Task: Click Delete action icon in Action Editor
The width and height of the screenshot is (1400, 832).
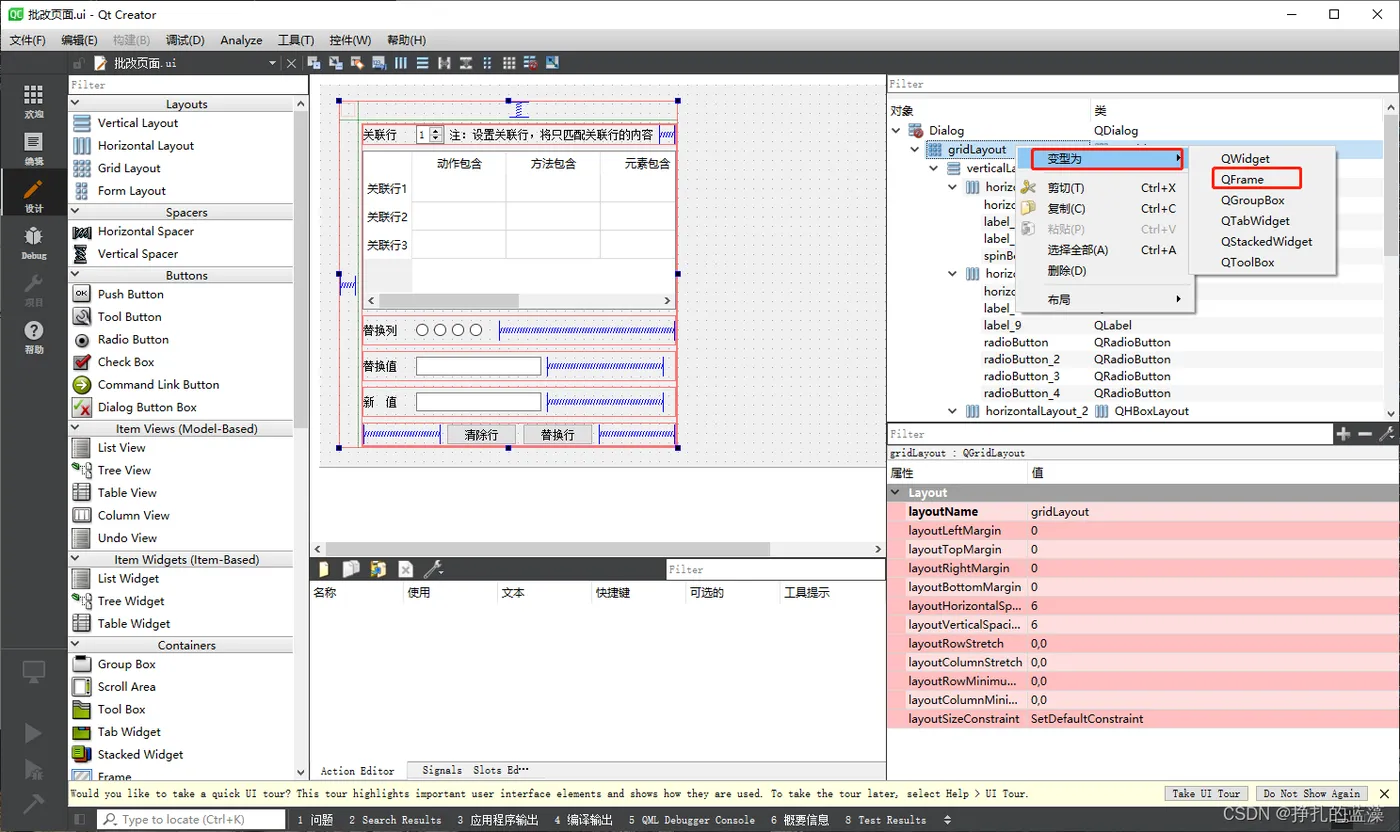Action: pos(405,569)
